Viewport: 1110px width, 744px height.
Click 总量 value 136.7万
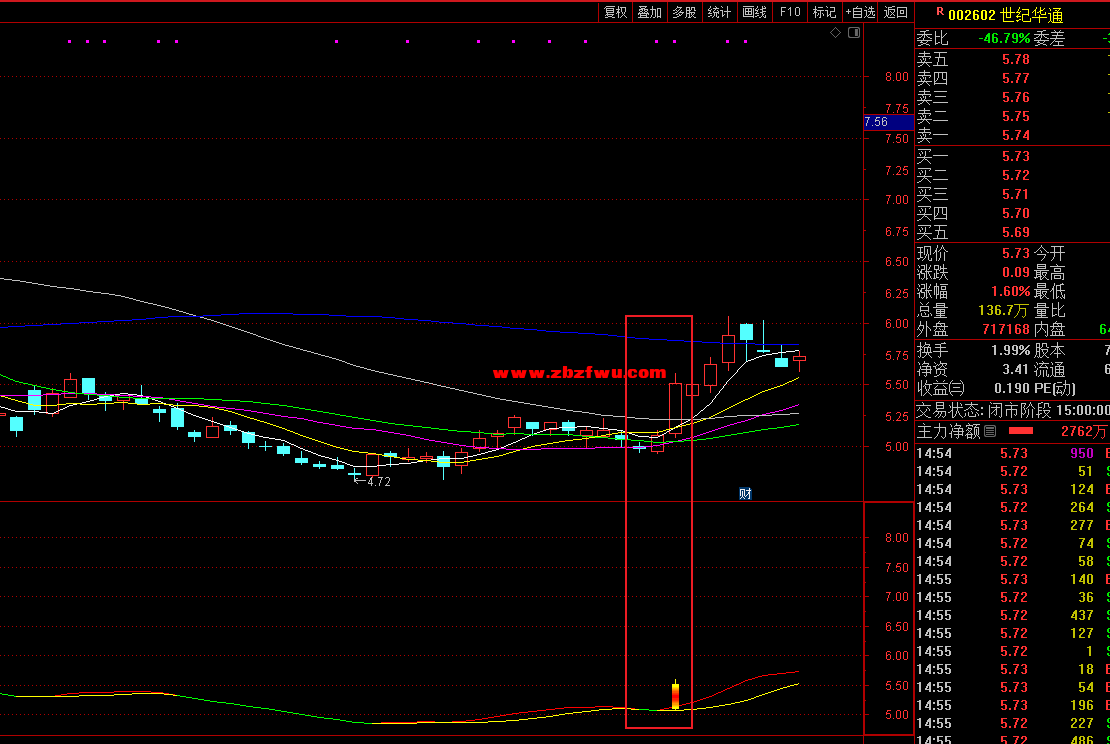(1003, 311)
